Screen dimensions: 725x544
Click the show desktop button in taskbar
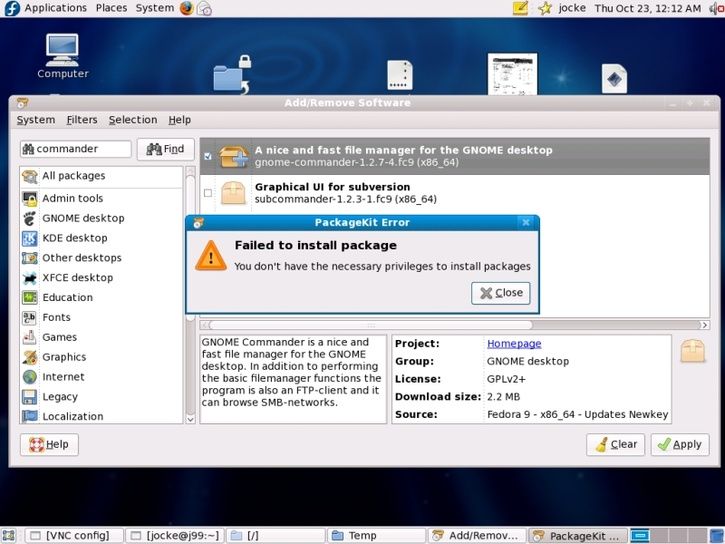[9, 536]
